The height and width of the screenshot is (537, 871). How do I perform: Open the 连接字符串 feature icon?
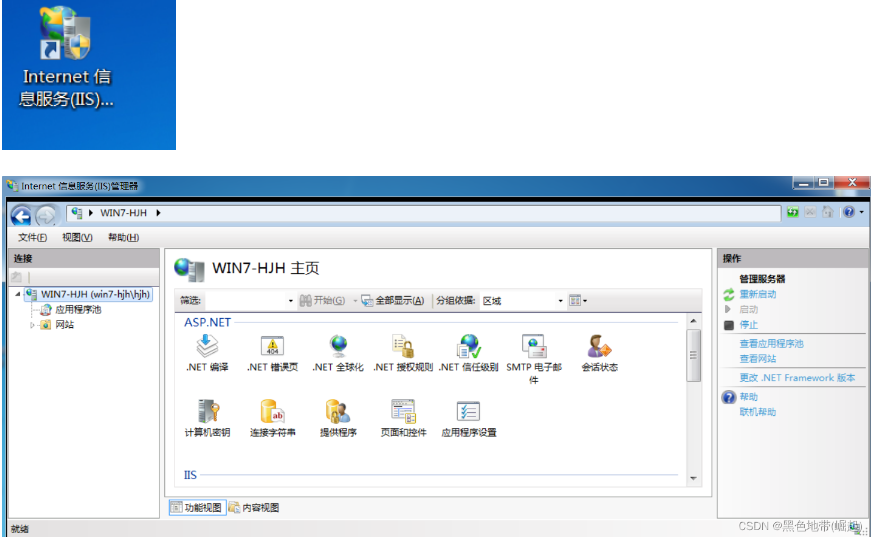point(272,418)
